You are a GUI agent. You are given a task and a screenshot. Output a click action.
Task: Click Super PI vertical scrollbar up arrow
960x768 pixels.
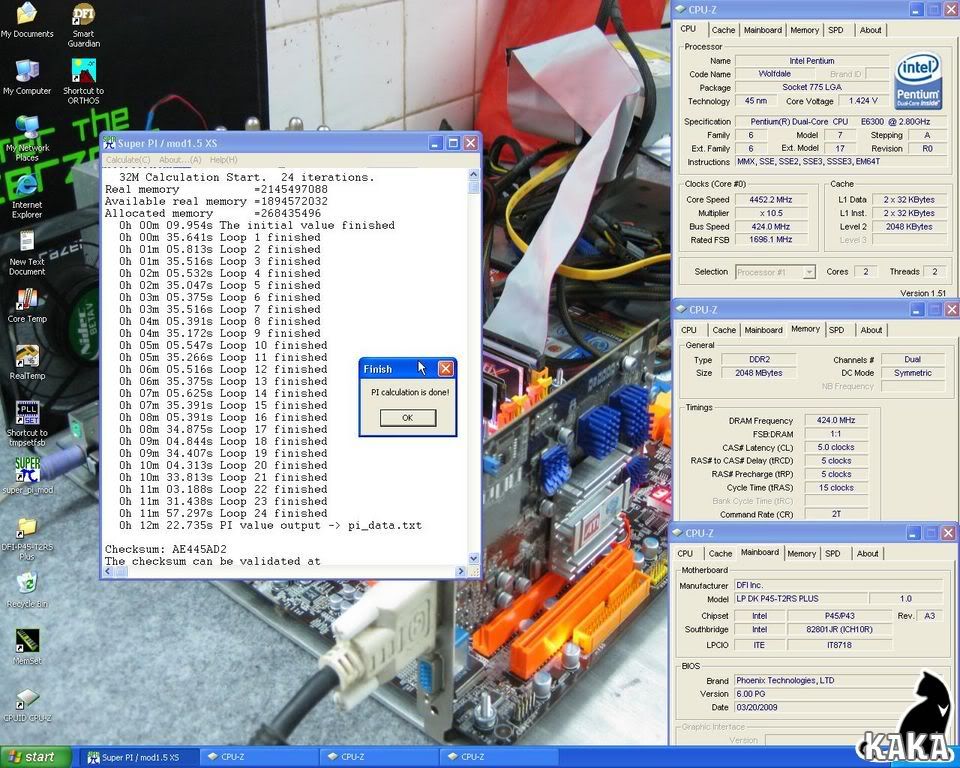click(x=473, y=175)
